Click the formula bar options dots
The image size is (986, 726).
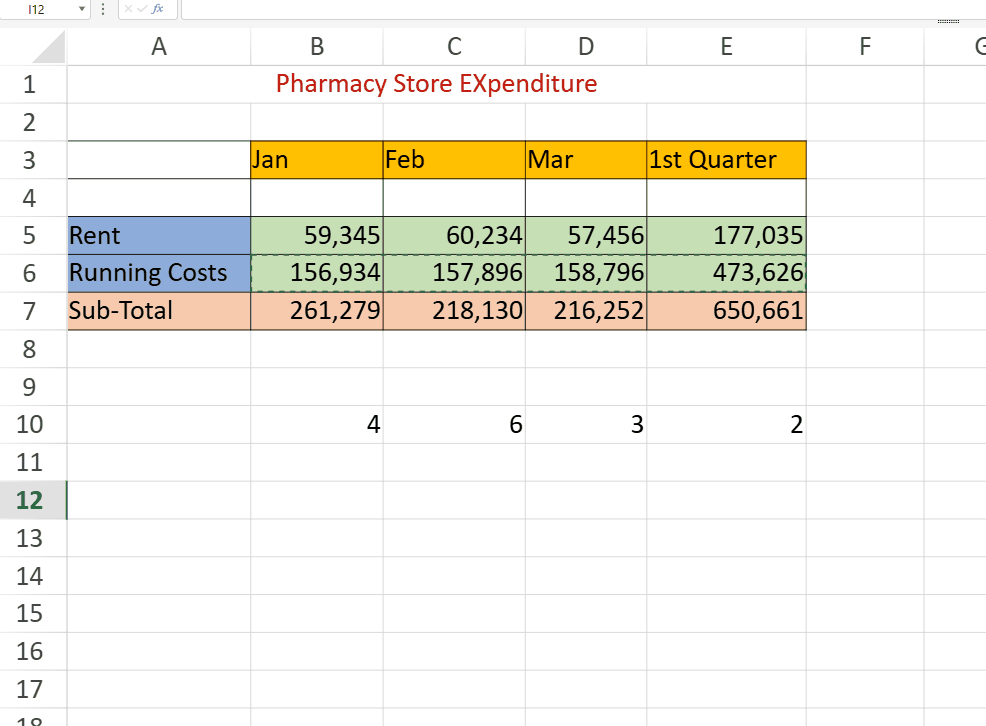pos(103,9)
